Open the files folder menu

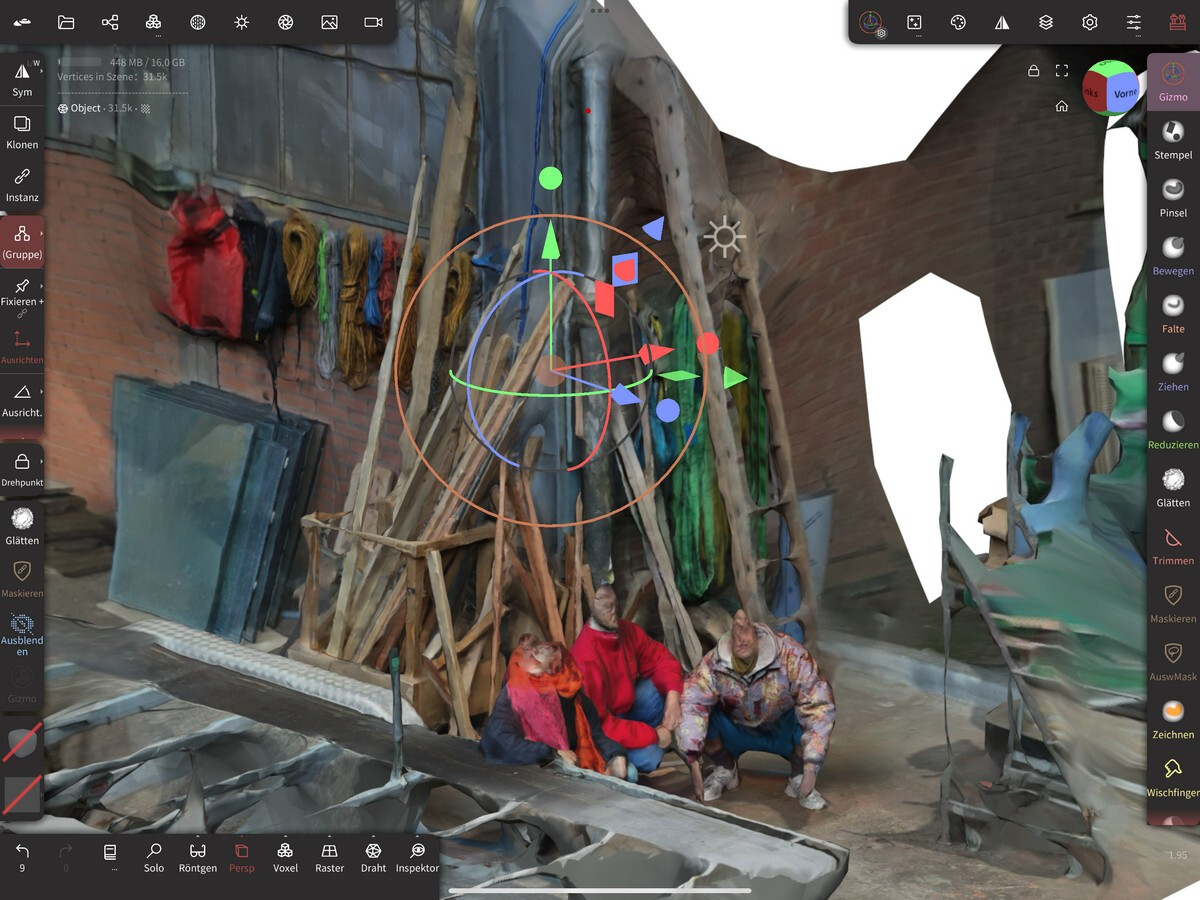coord(66,22)
